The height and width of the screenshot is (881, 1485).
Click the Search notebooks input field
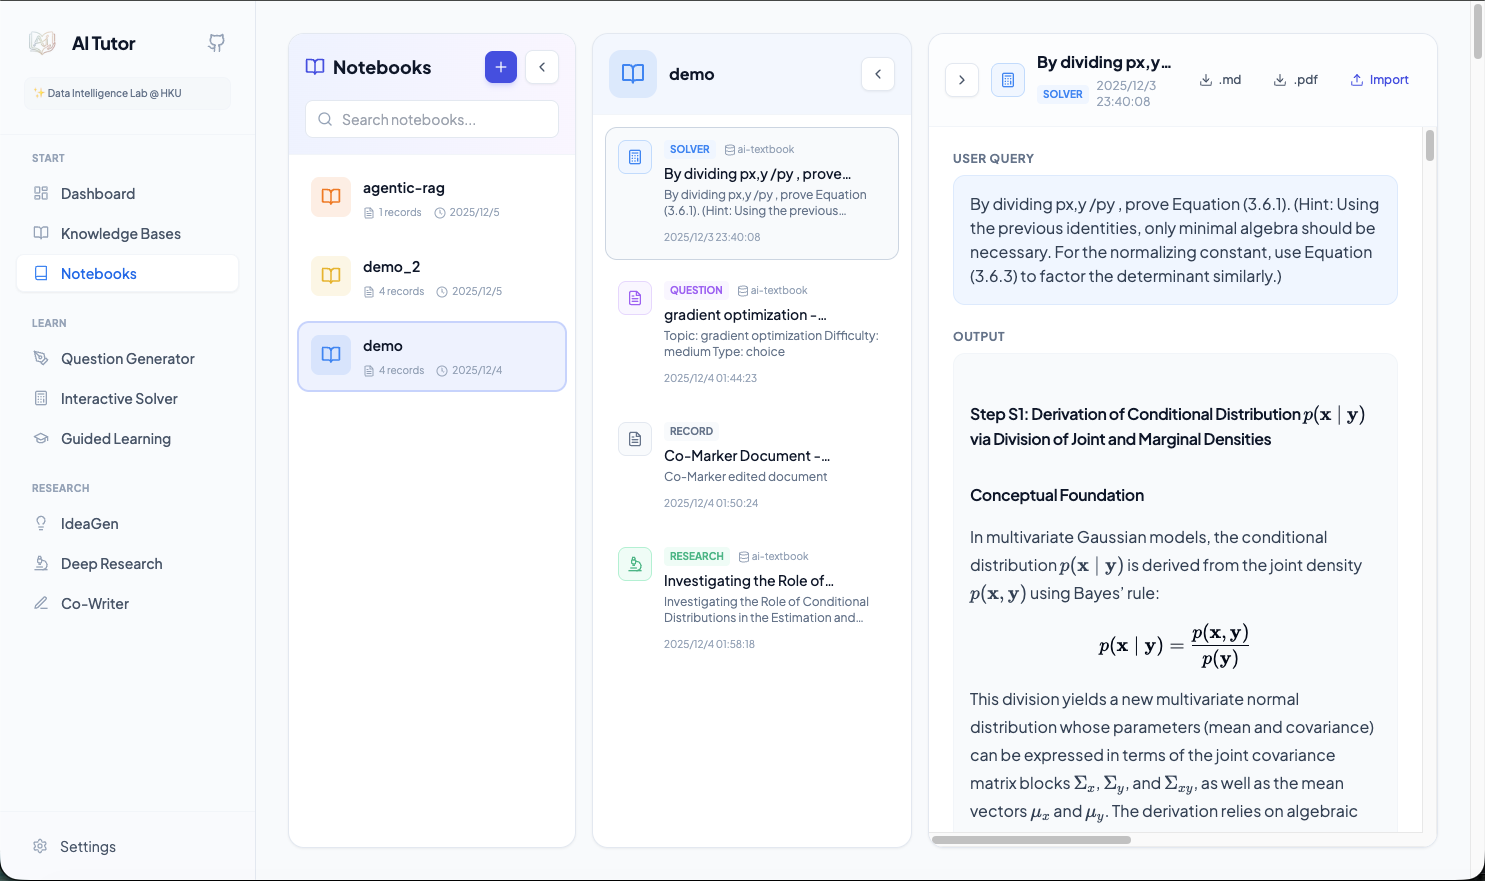(431, 118)
